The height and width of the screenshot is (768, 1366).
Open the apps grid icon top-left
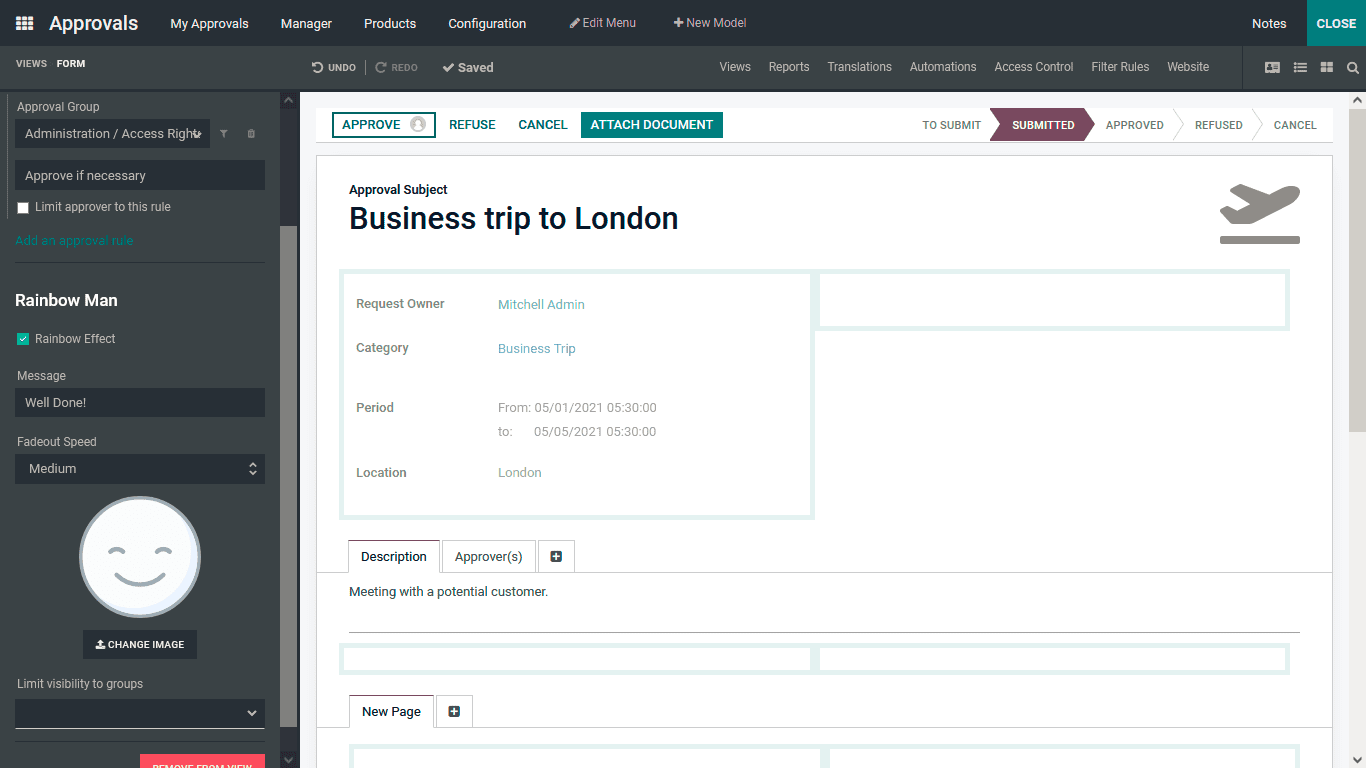pyautogui.click(x=22, y=22)
